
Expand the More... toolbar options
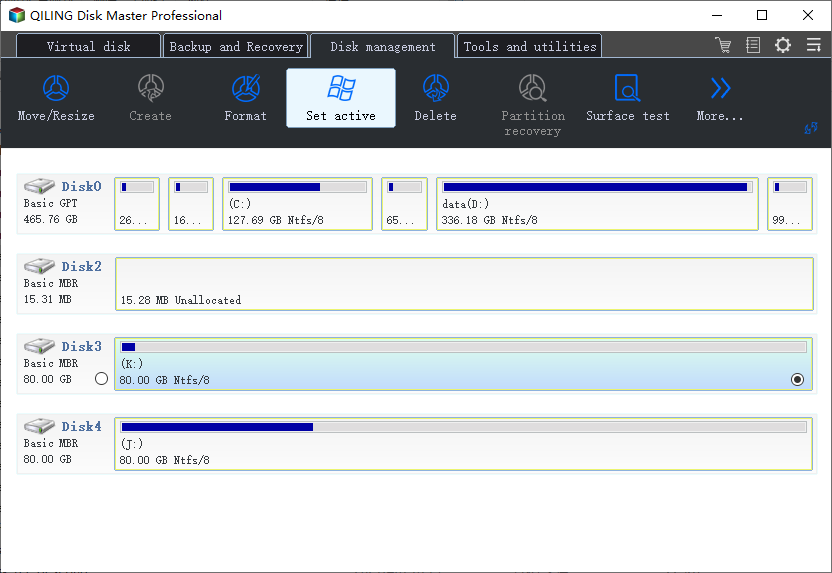tap(720, 99)
